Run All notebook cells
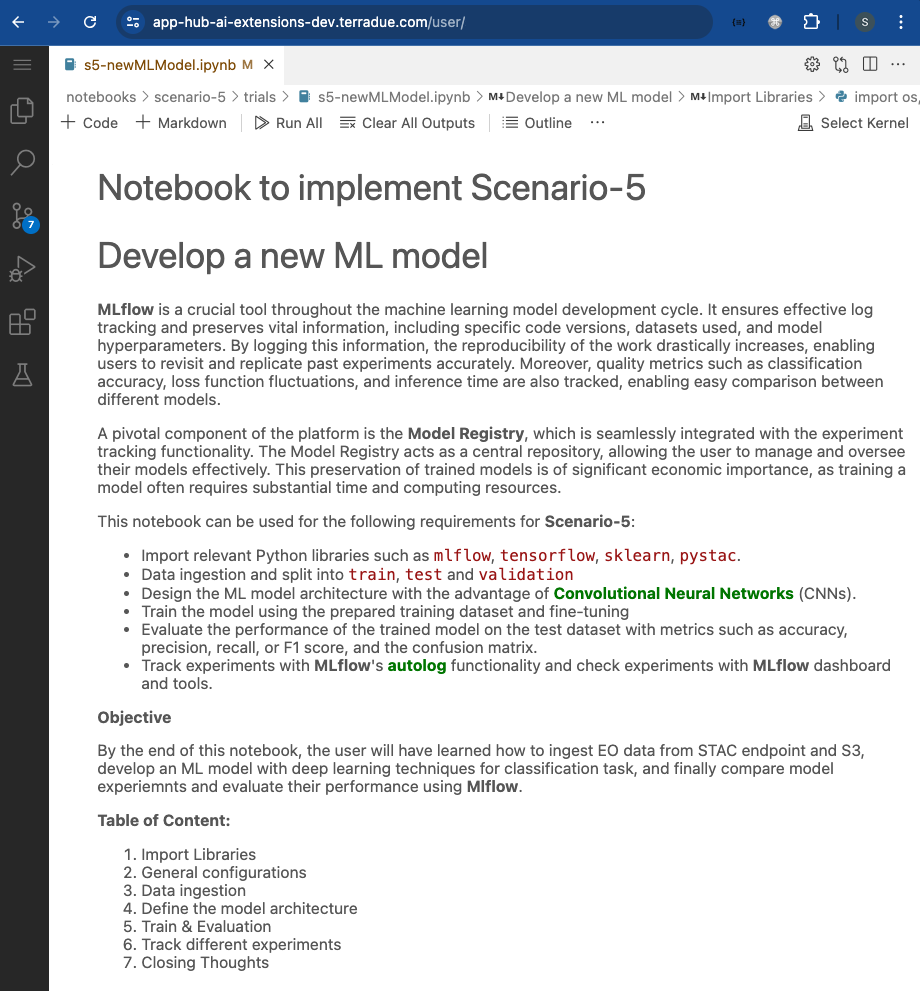The width and height of the screenshot is (920, 991). tap(288, 123)
